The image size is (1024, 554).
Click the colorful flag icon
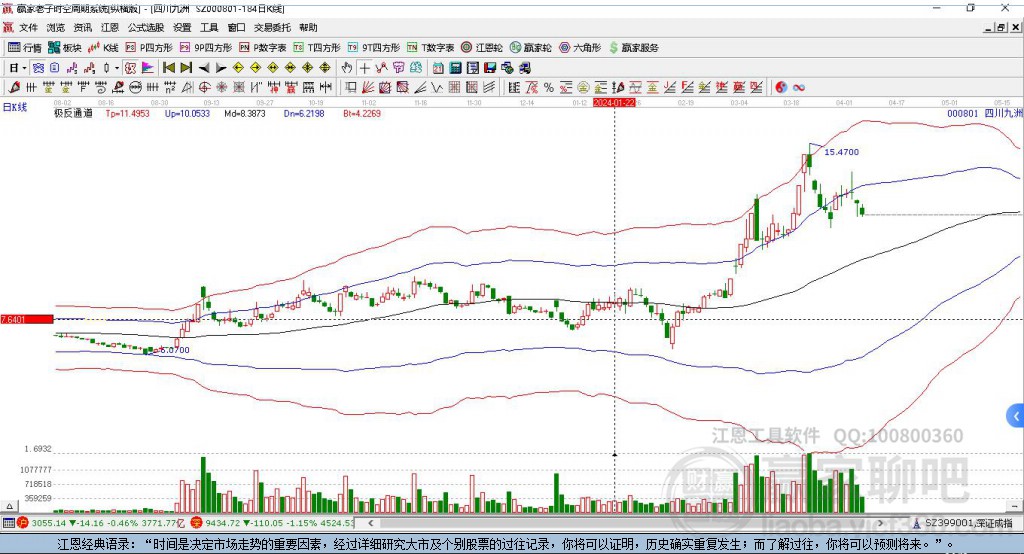(148, 68)
